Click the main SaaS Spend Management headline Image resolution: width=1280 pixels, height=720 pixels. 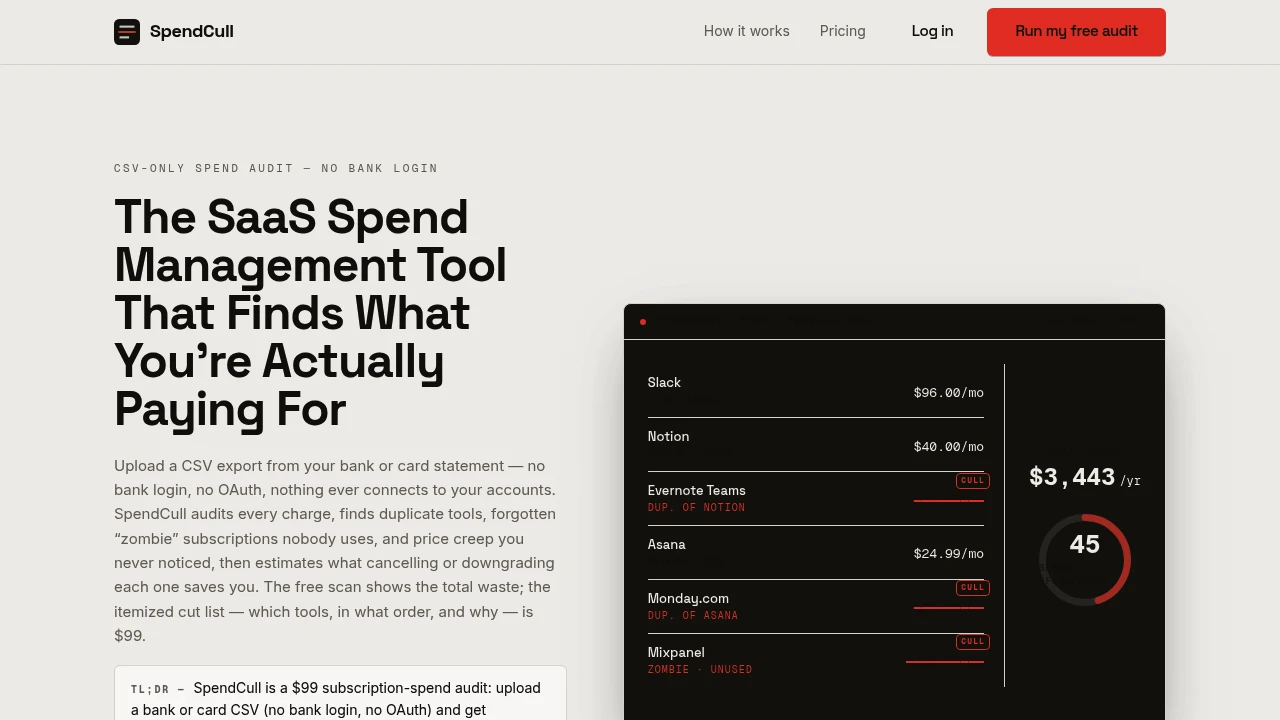pos(311,313)
